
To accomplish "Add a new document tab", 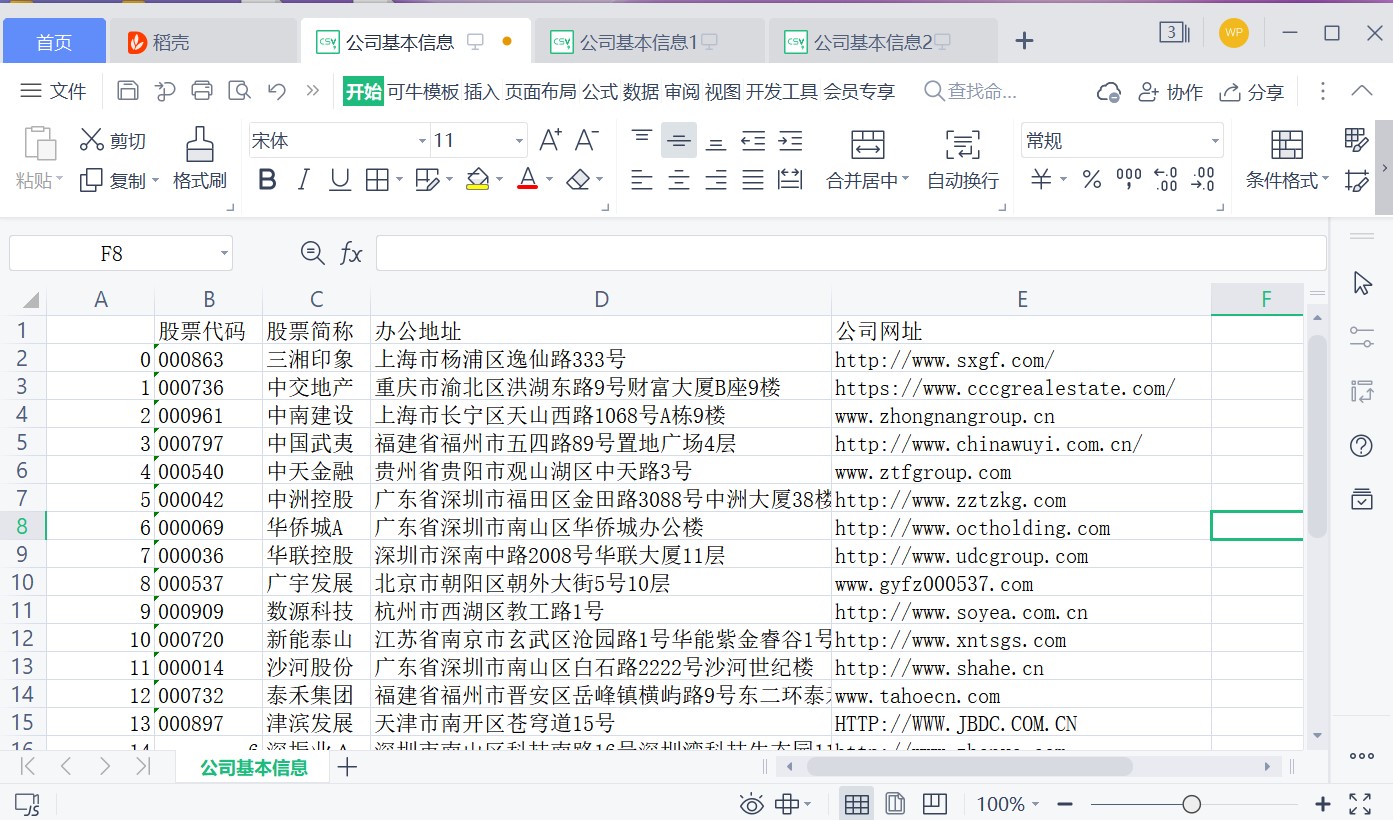I will pos(1024,41).
